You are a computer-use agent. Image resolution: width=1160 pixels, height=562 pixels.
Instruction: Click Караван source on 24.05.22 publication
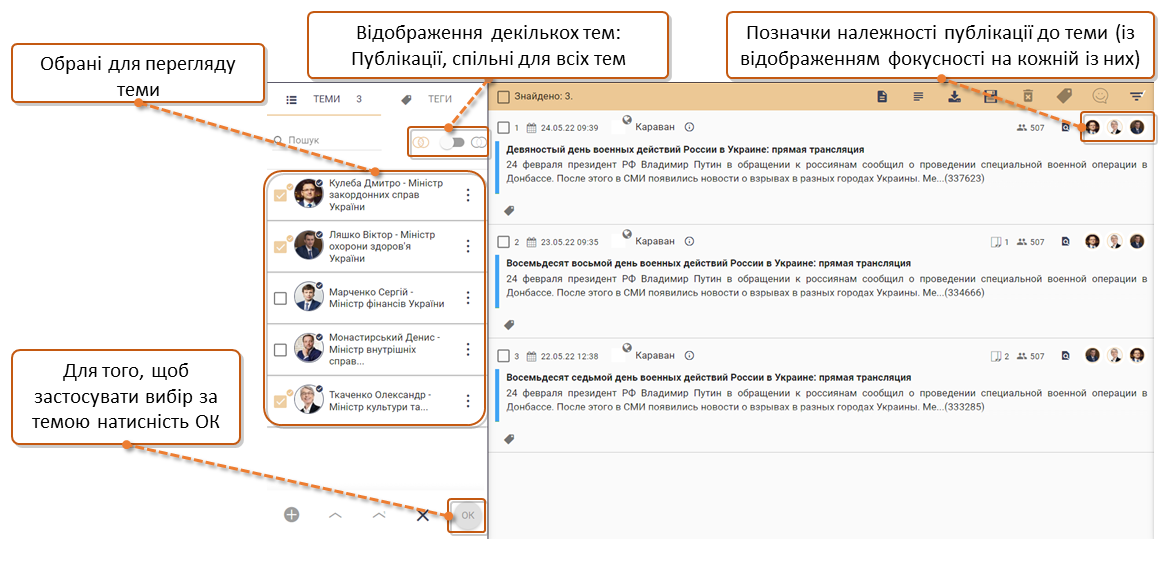(655, 127)
